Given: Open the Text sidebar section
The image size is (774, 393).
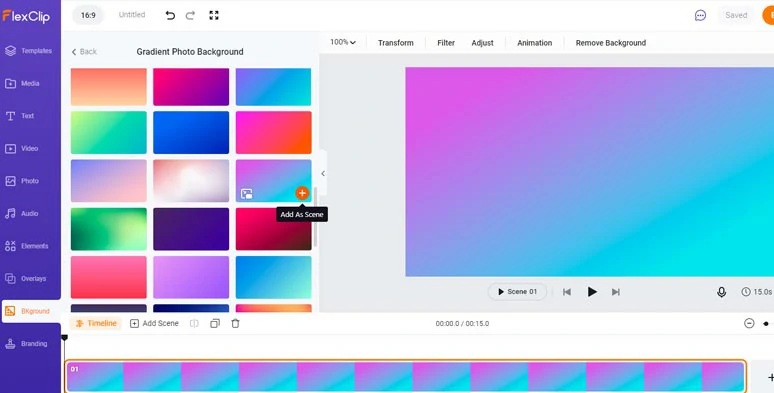Looking at the screenshot, I should click(20, 116).
